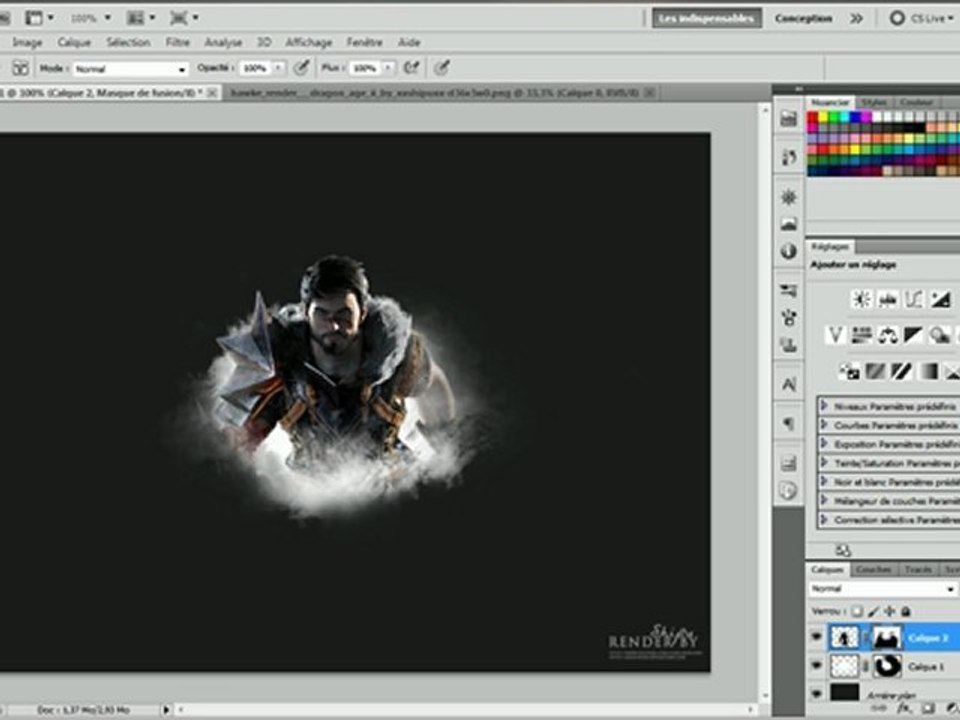Open the Opacité slider arrow
This screenshot has height=720, width=960.
coord(279,69)
